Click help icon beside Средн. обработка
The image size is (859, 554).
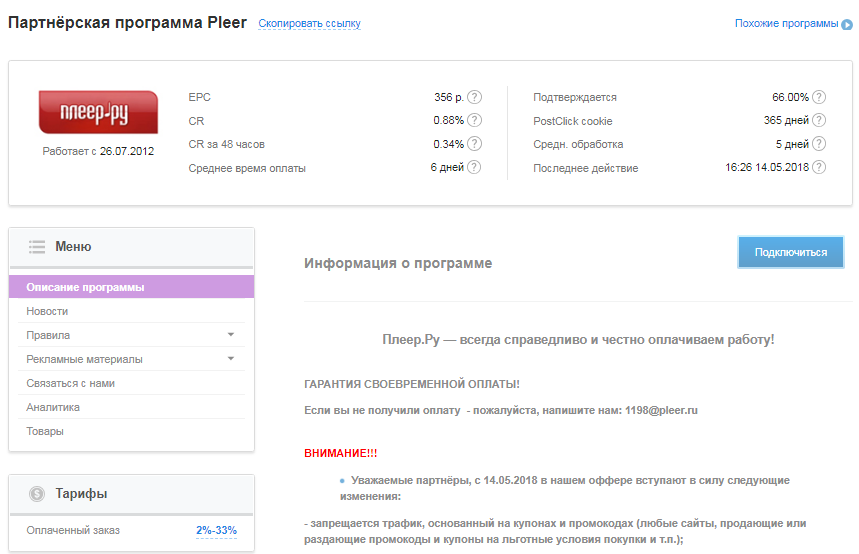click(818, 144)
